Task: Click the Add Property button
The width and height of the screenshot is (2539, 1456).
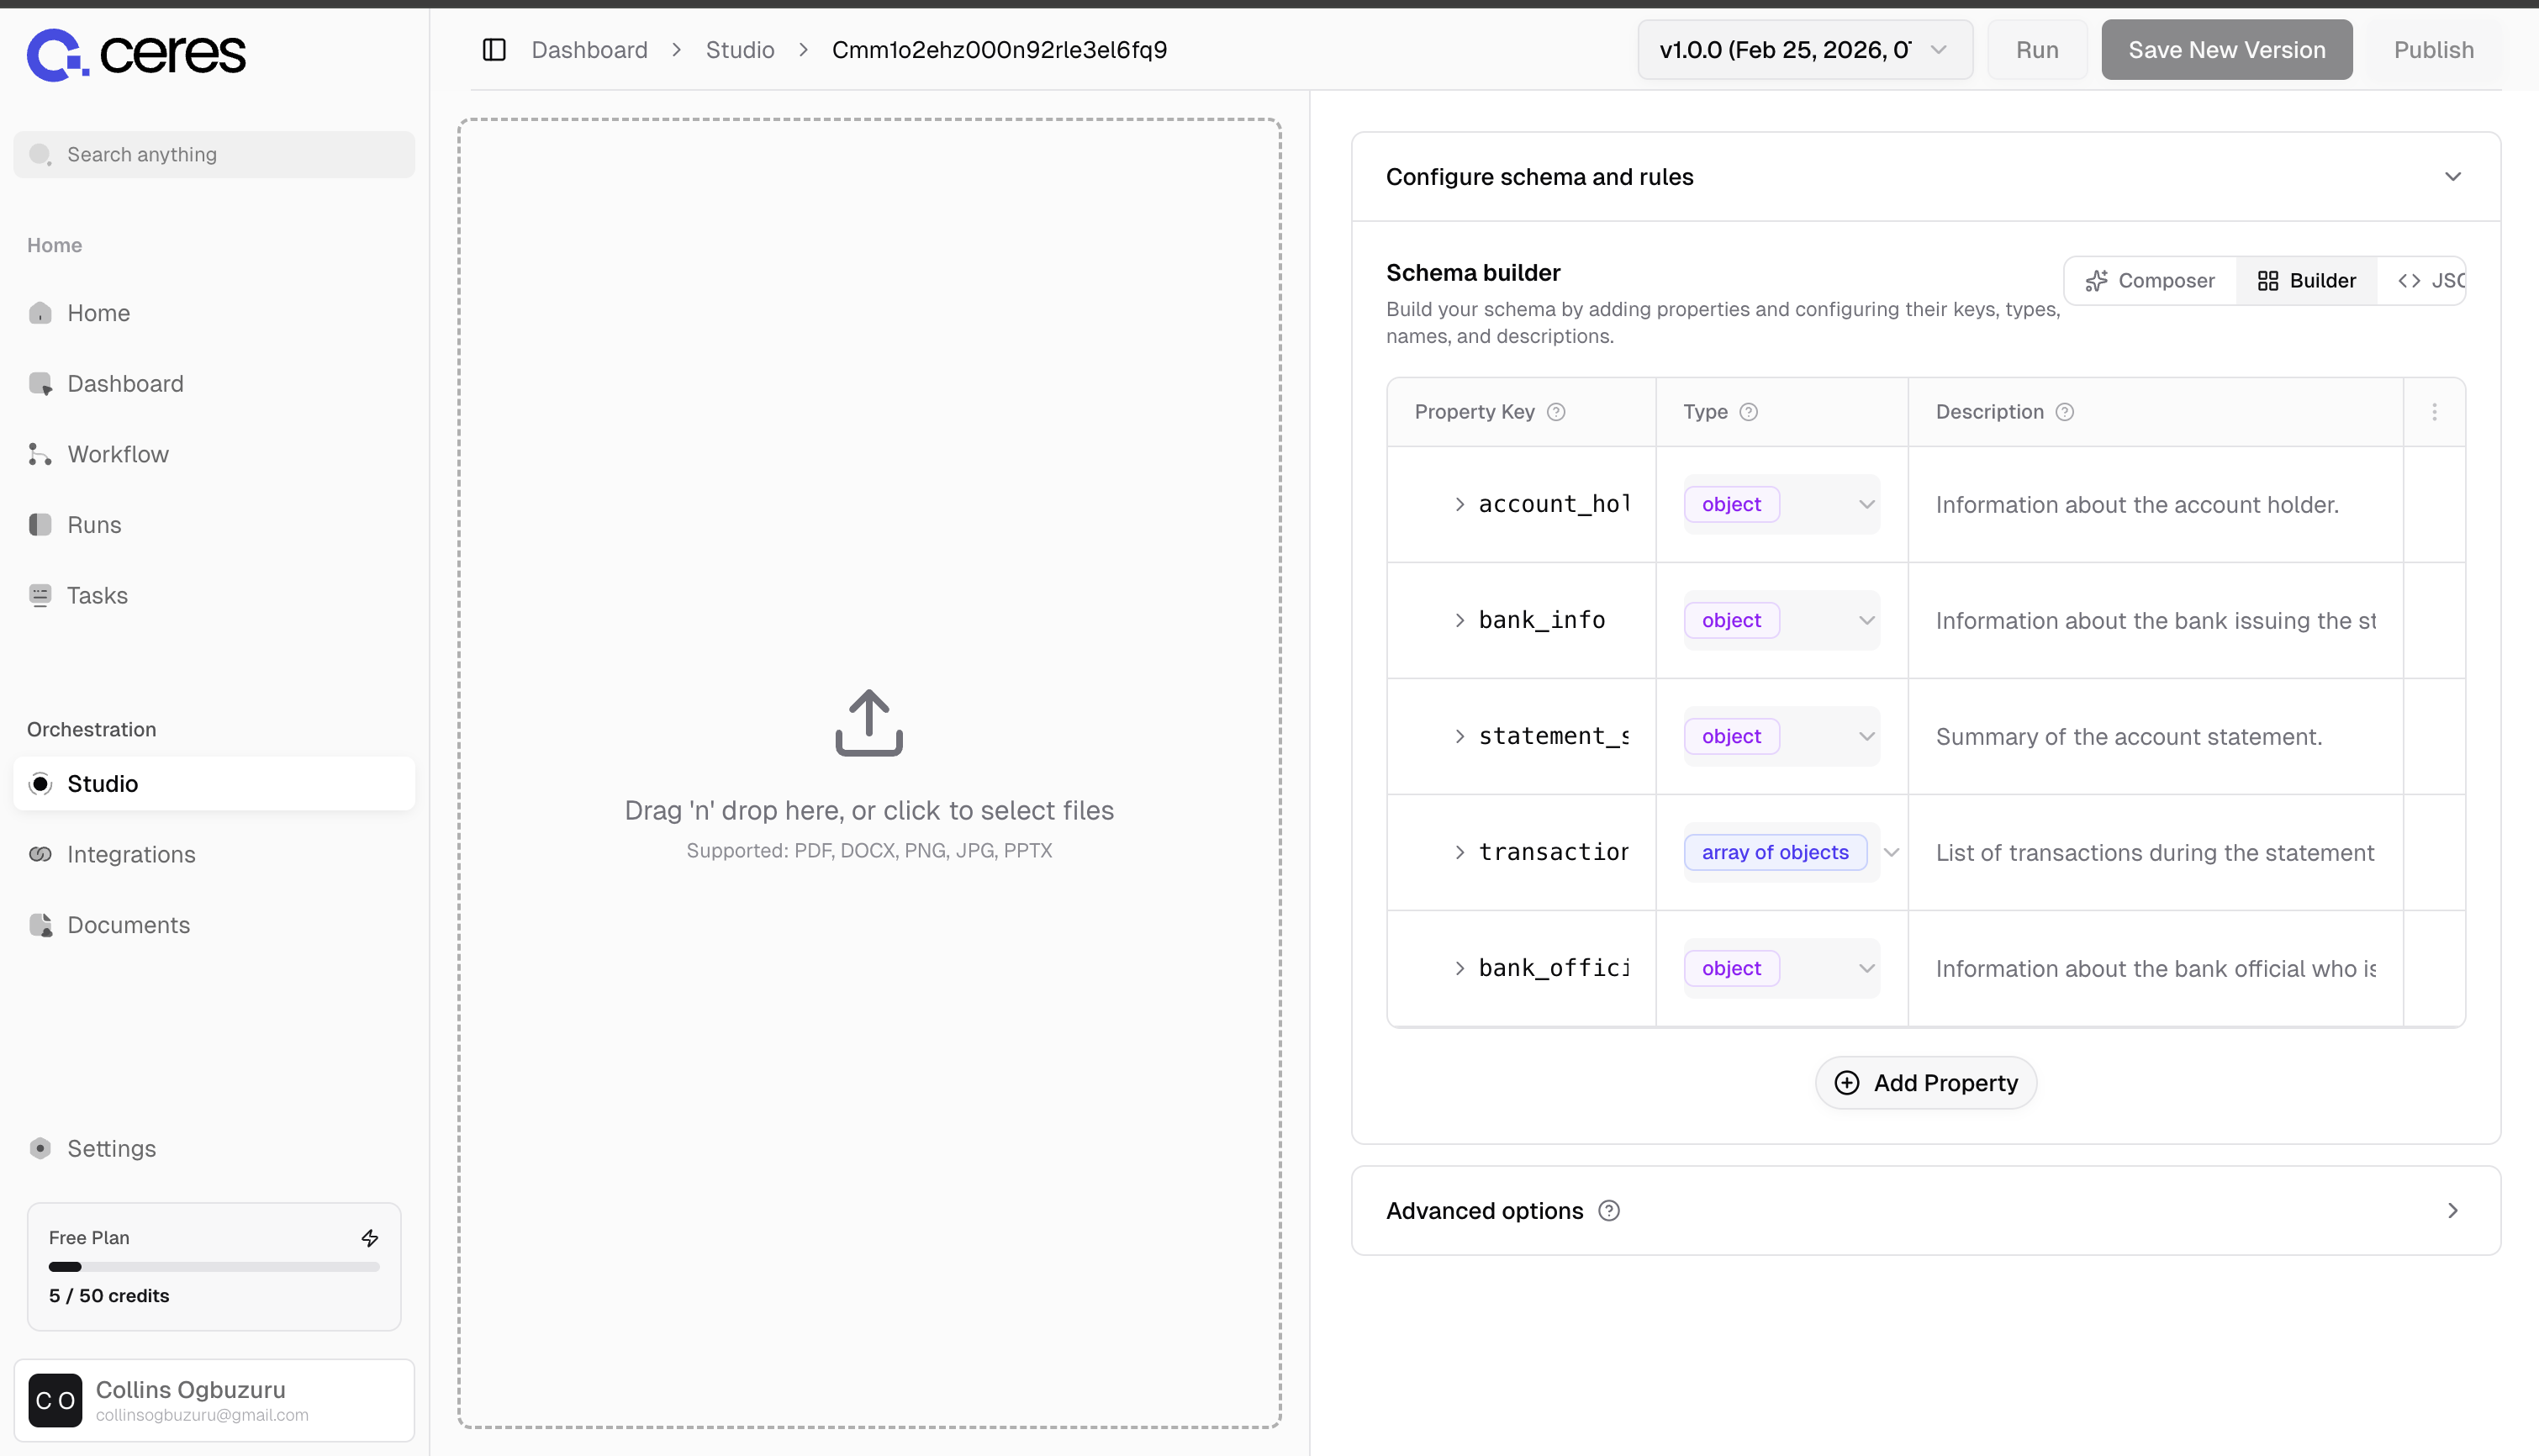Action: pos(1925,1083)
